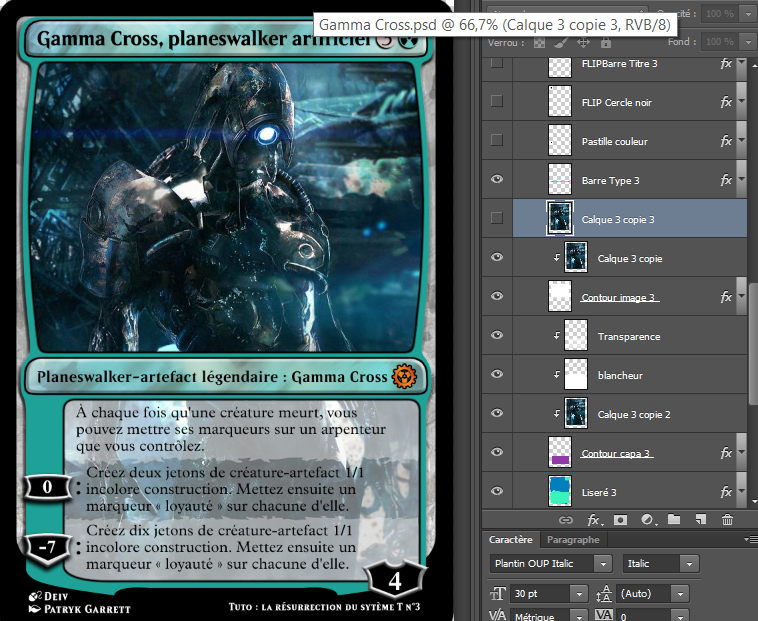Lock image pixels brush icon
This screenshot has width=758, height=621.
coord(561,43)
